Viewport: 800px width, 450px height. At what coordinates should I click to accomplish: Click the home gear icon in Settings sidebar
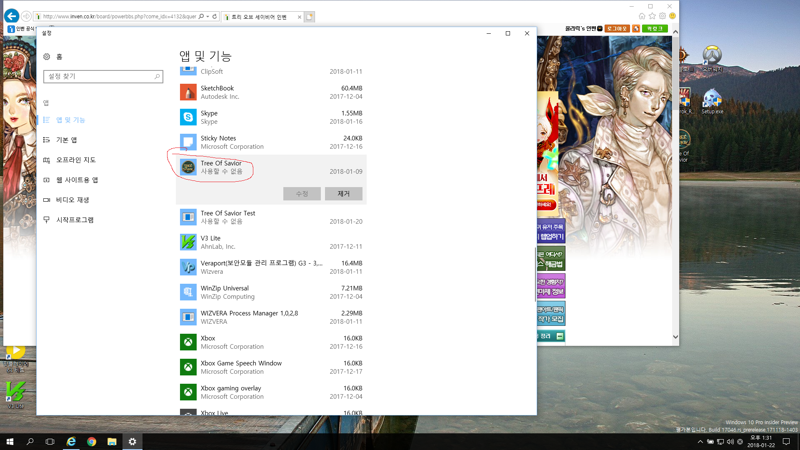pyautogui.click(x=47, y=57)
